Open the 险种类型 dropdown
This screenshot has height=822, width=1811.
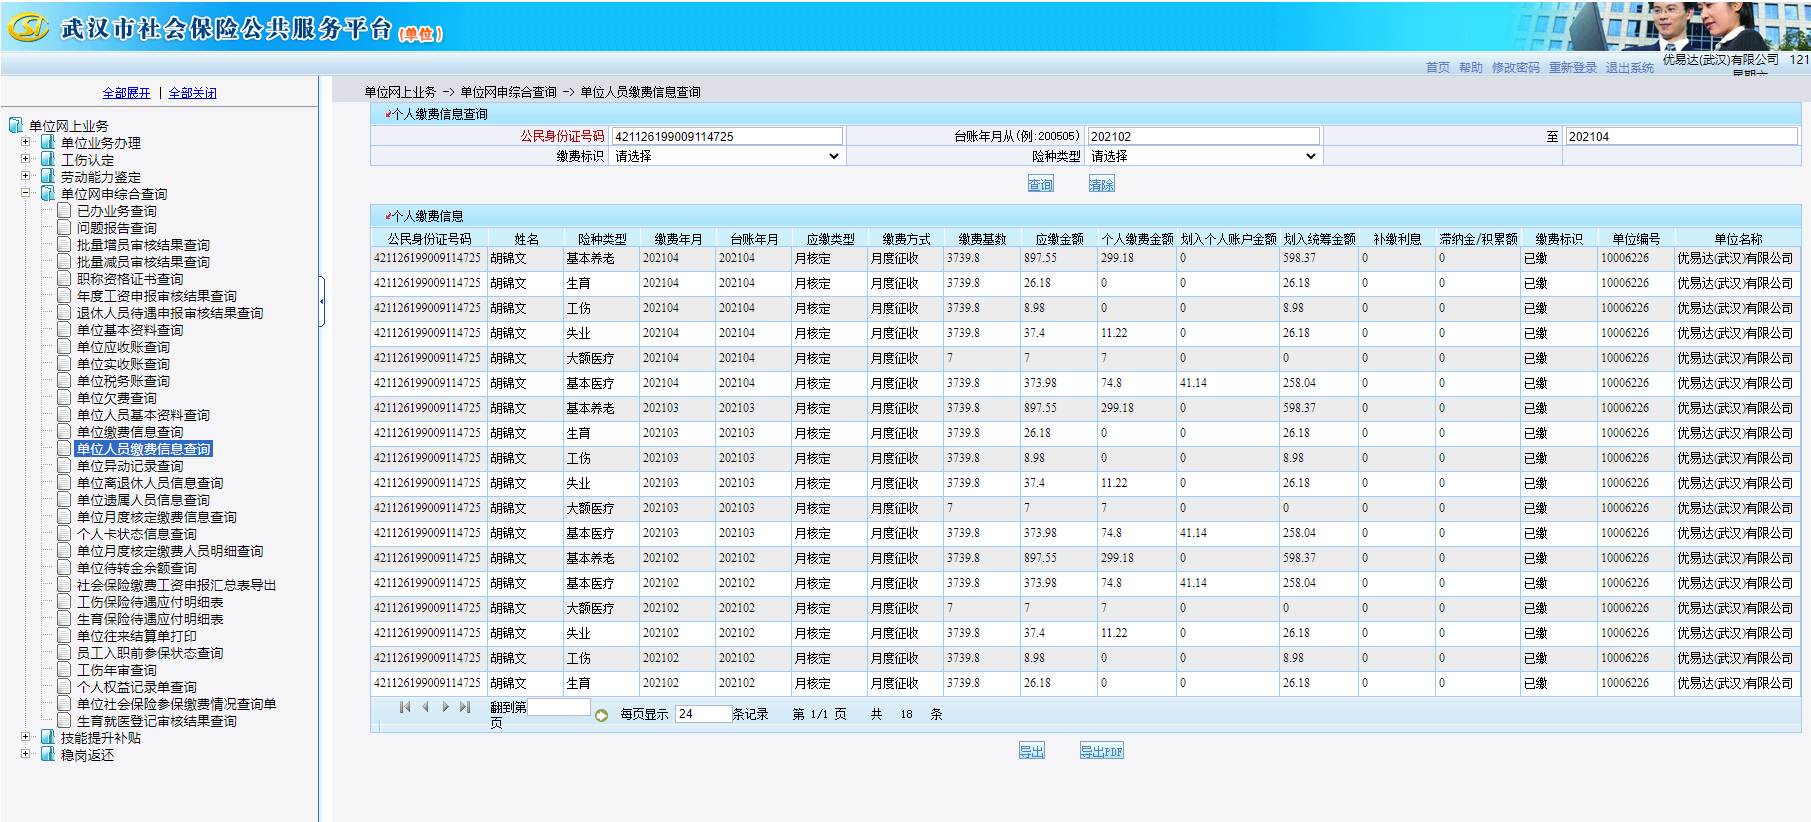tap(1203, 156)
